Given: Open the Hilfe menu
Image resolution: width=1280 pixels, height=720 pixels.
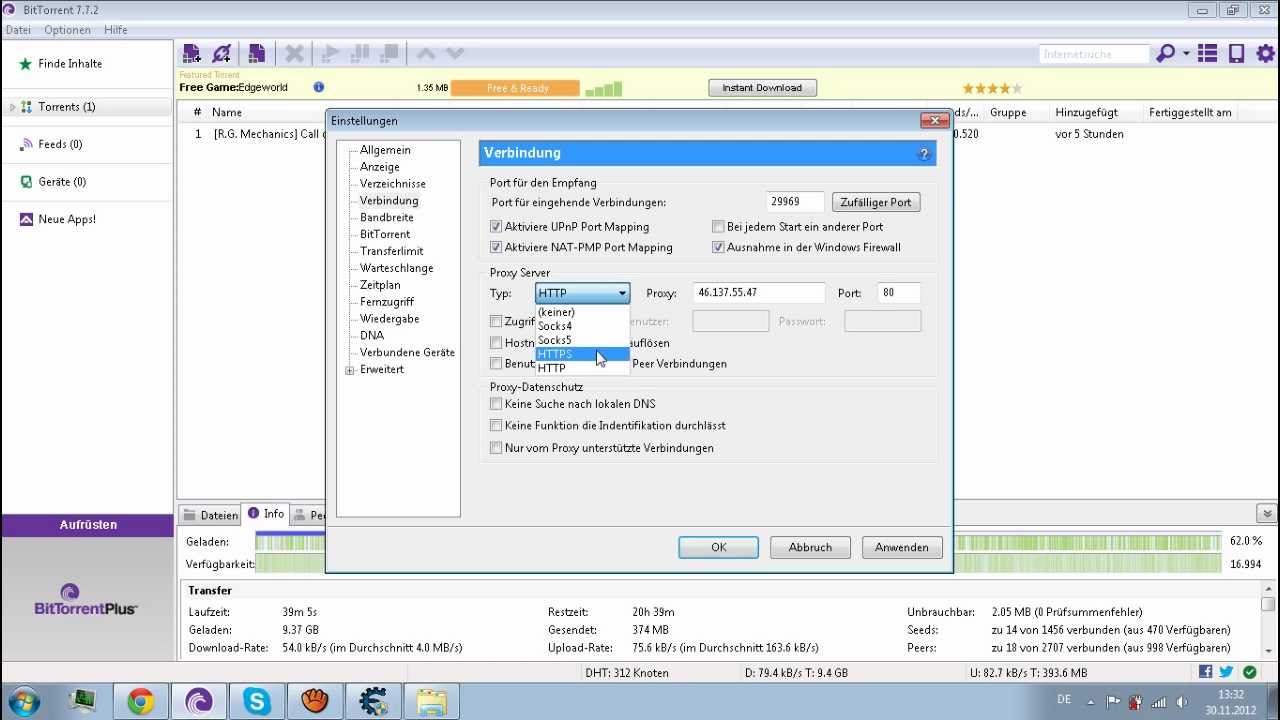Looking at the screenshot, I should (116, 30).
